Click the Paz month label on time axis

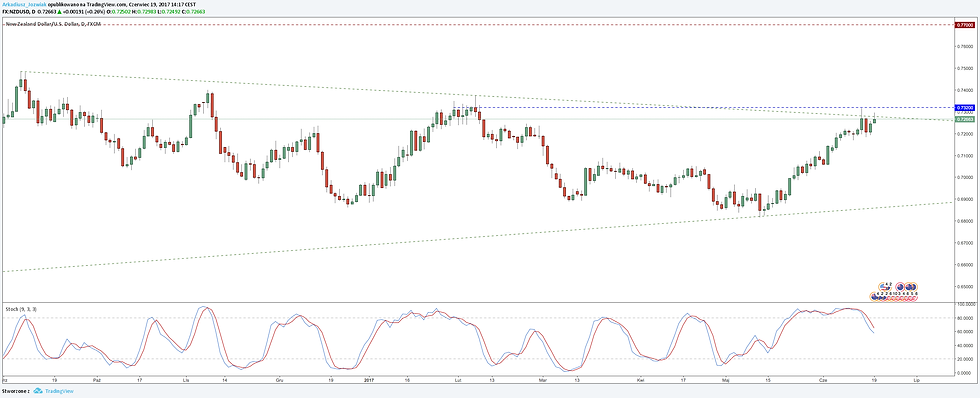tap(97, 381)
